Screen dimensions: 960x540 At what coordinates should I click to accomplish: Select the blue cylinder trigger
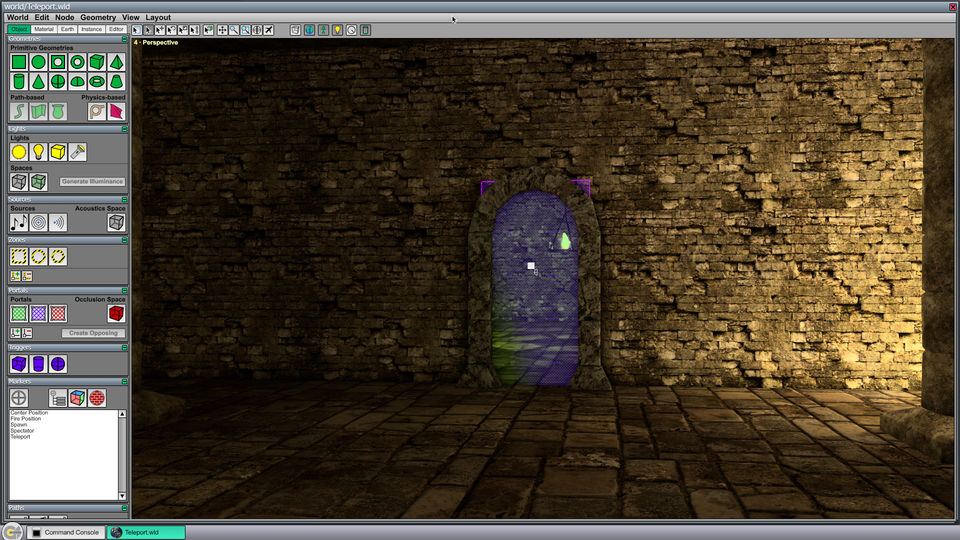point(38,364)
